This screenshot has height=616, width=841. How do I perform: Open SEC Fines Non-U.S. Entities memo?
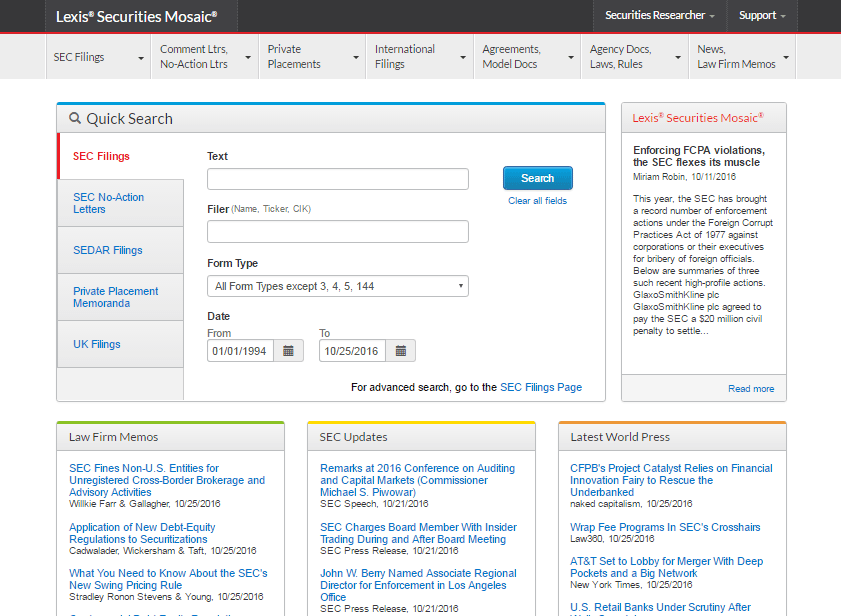pyautogui.click(x=167, y=480)
